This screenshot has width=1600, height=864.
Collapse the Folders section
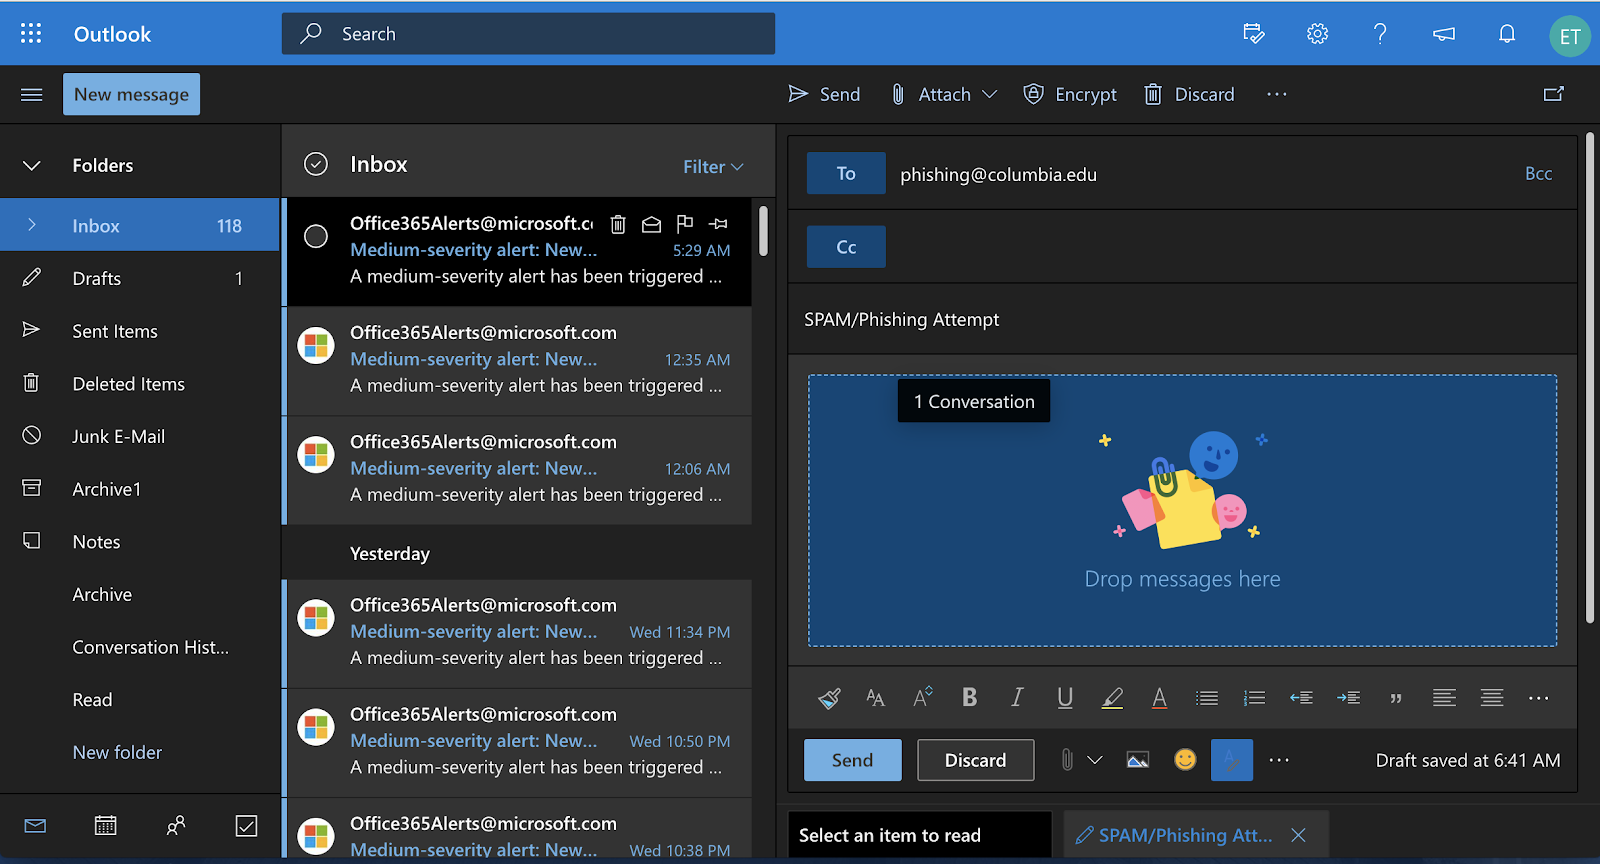coord(32,165)
